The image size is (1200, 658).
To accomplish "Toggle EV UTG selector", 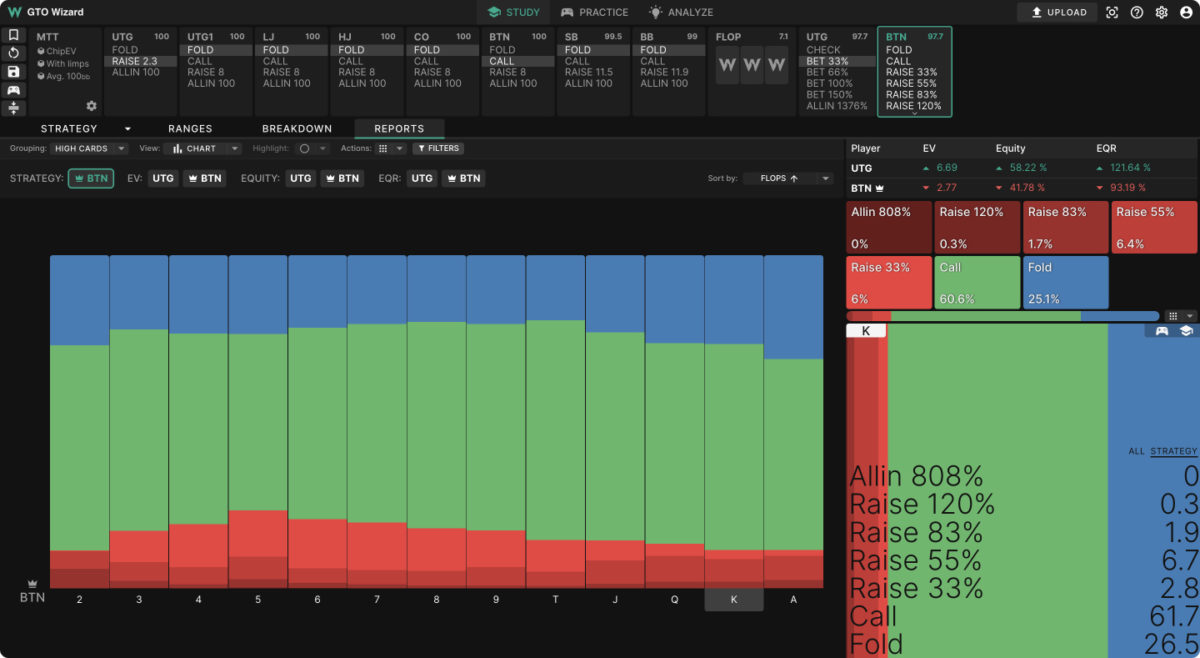I will (x=163, y=178).
